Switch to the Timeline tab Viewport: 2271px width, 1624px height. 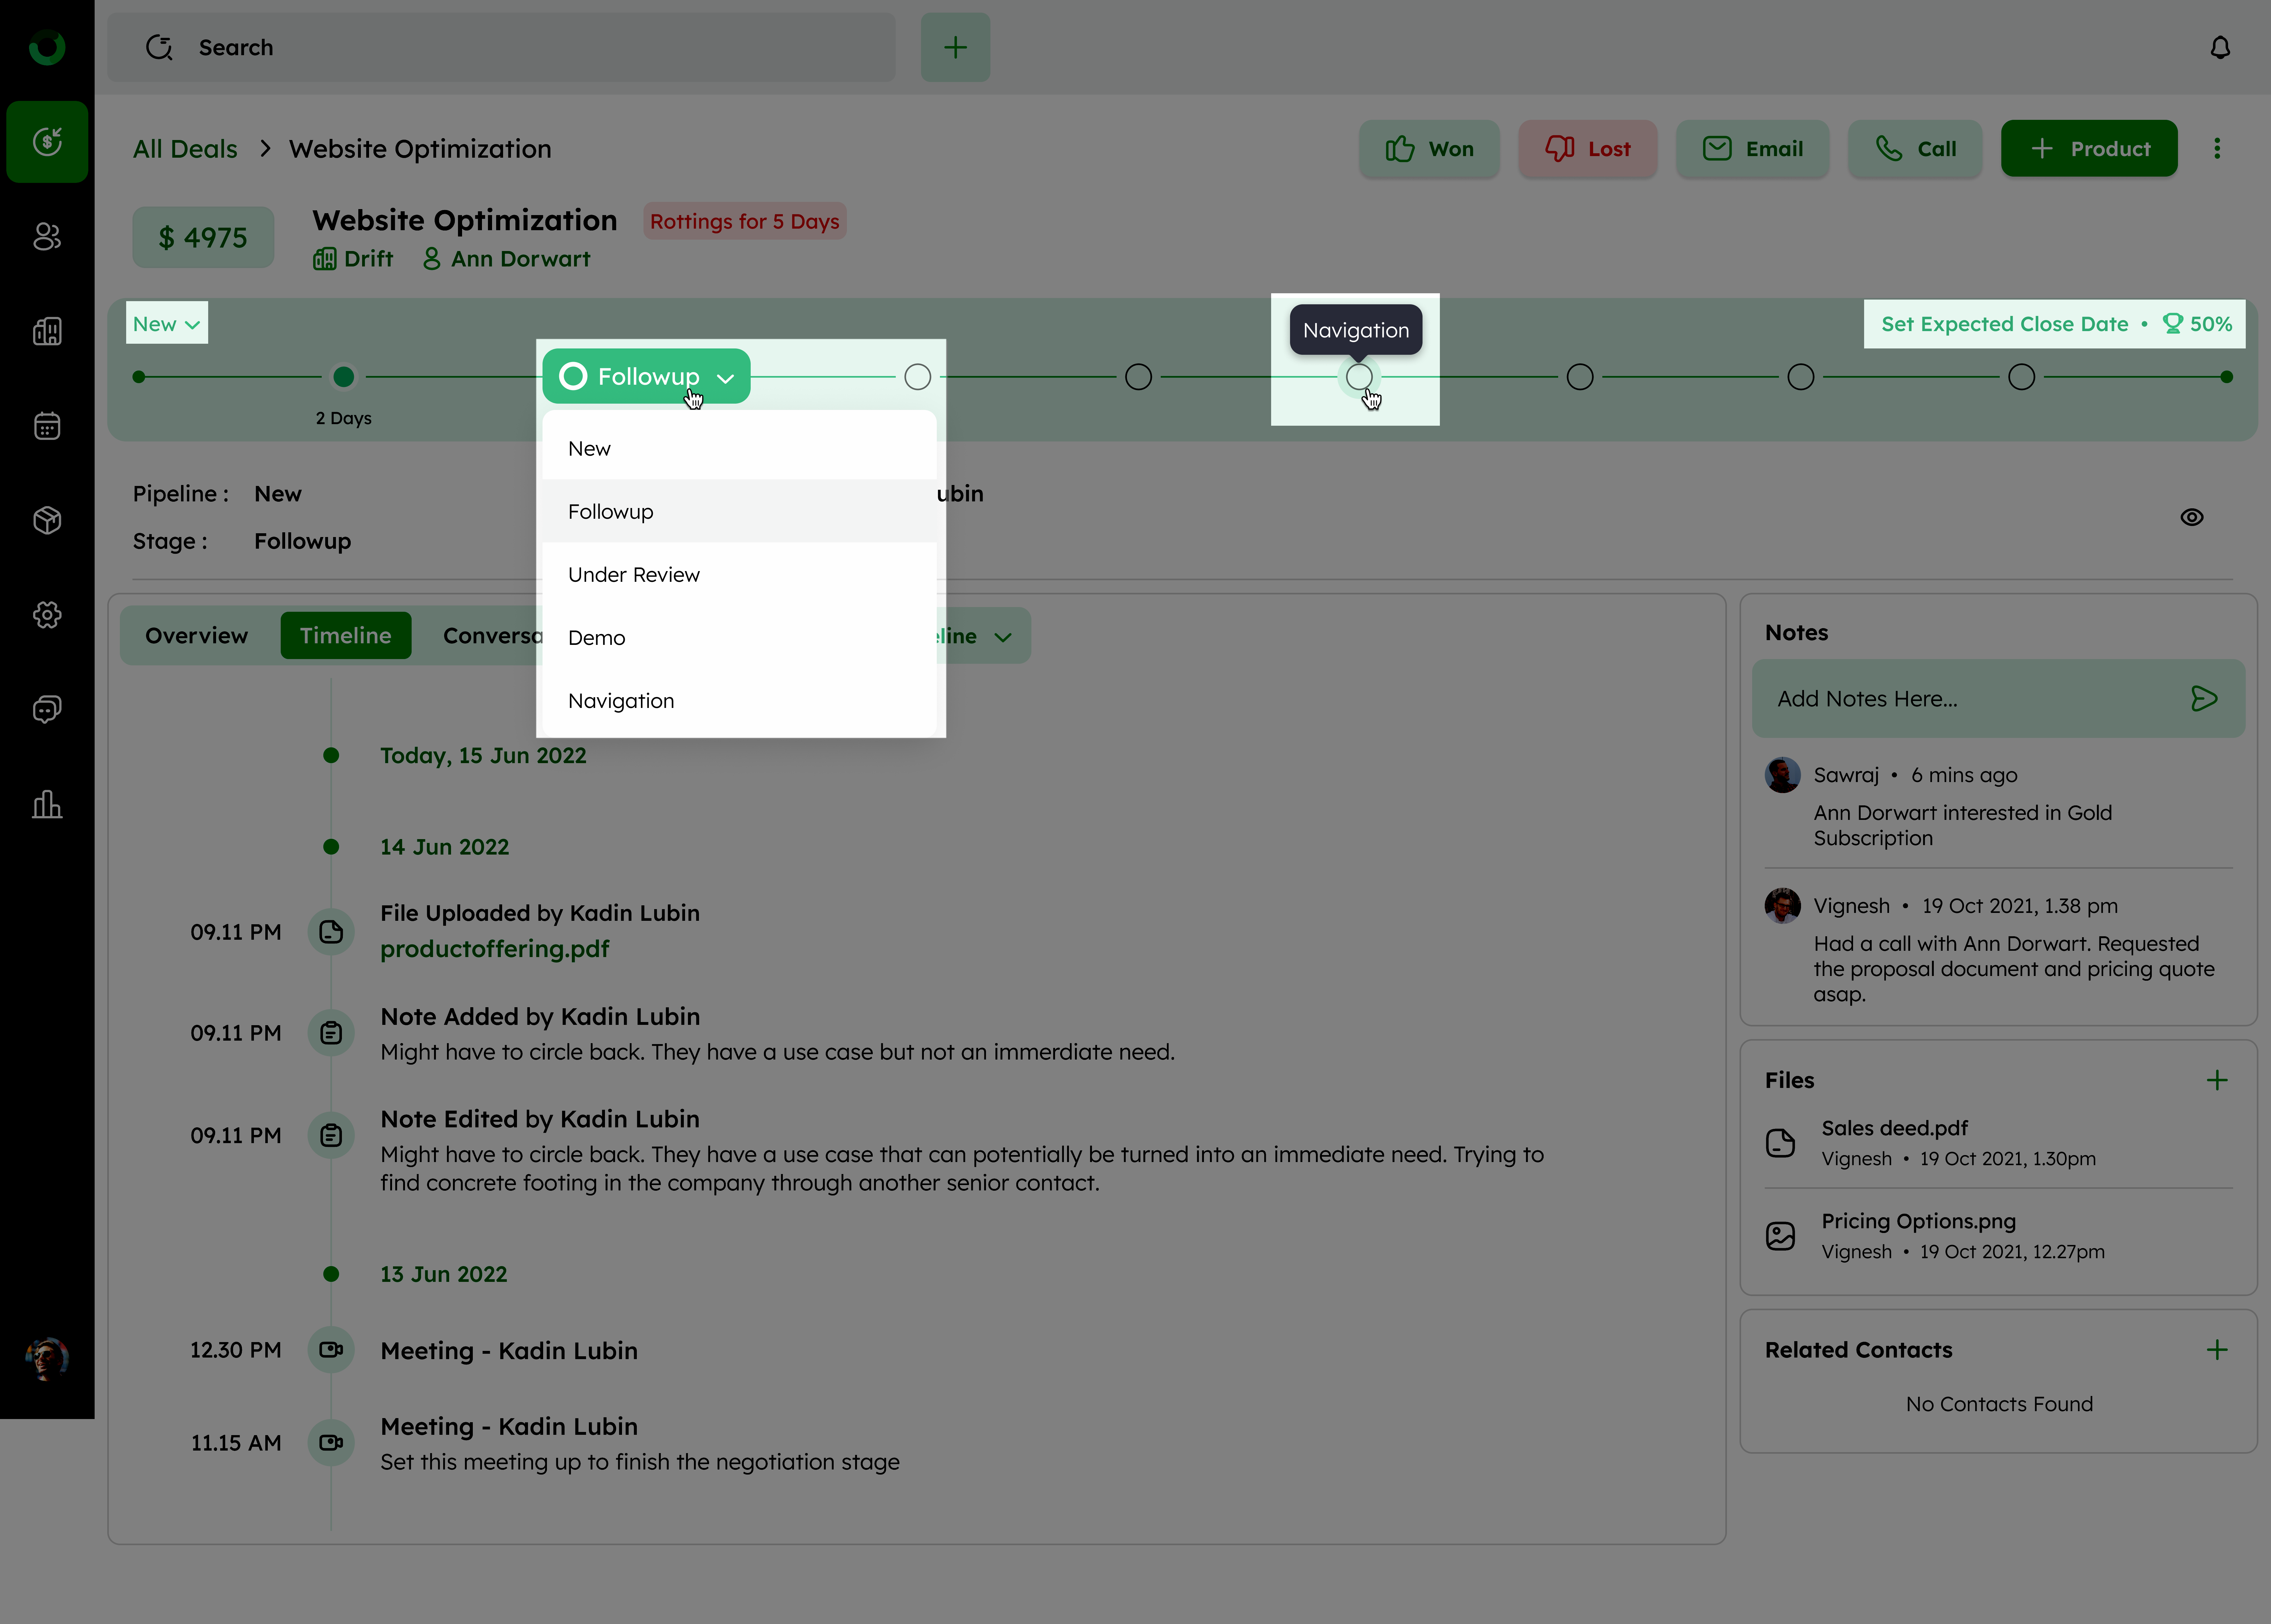click(346, 636)
